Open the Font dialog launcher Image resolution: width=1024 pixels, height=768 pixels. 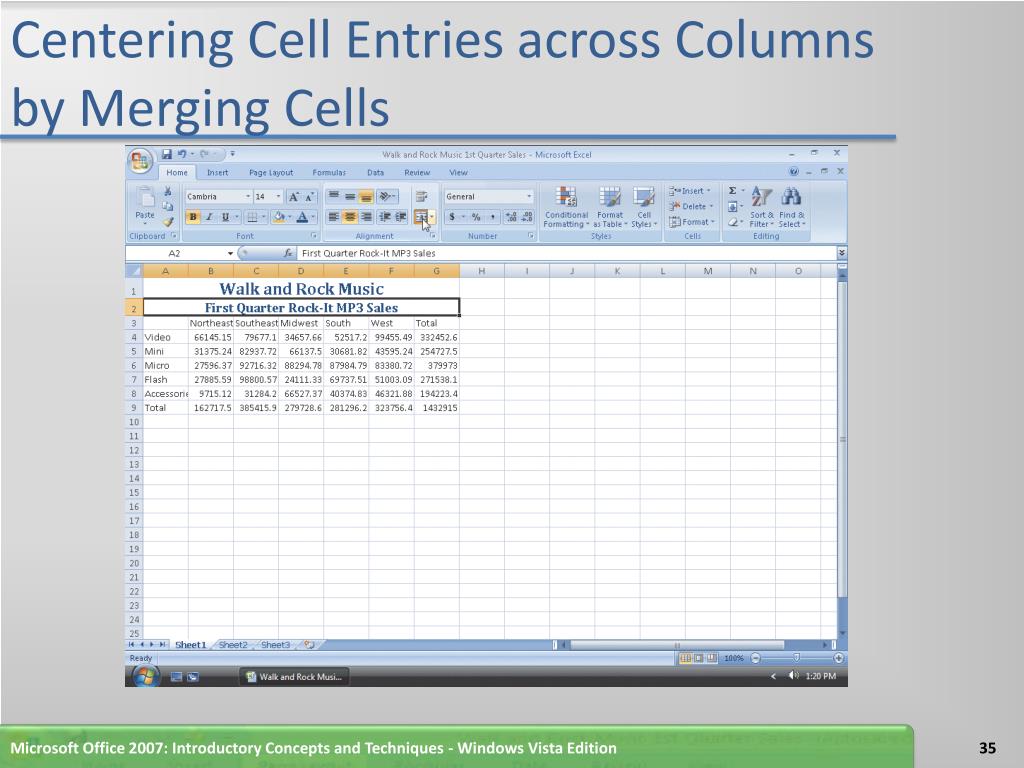(x=313, y=236)
